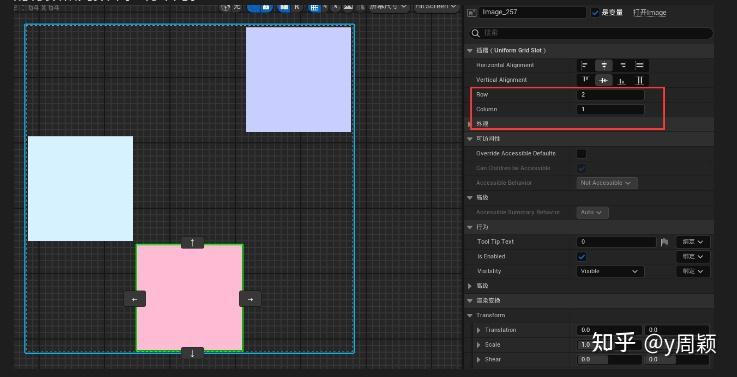Screen dimensions: 737x377
Task: Expand the Translation property row
Action: coord(479,330)
